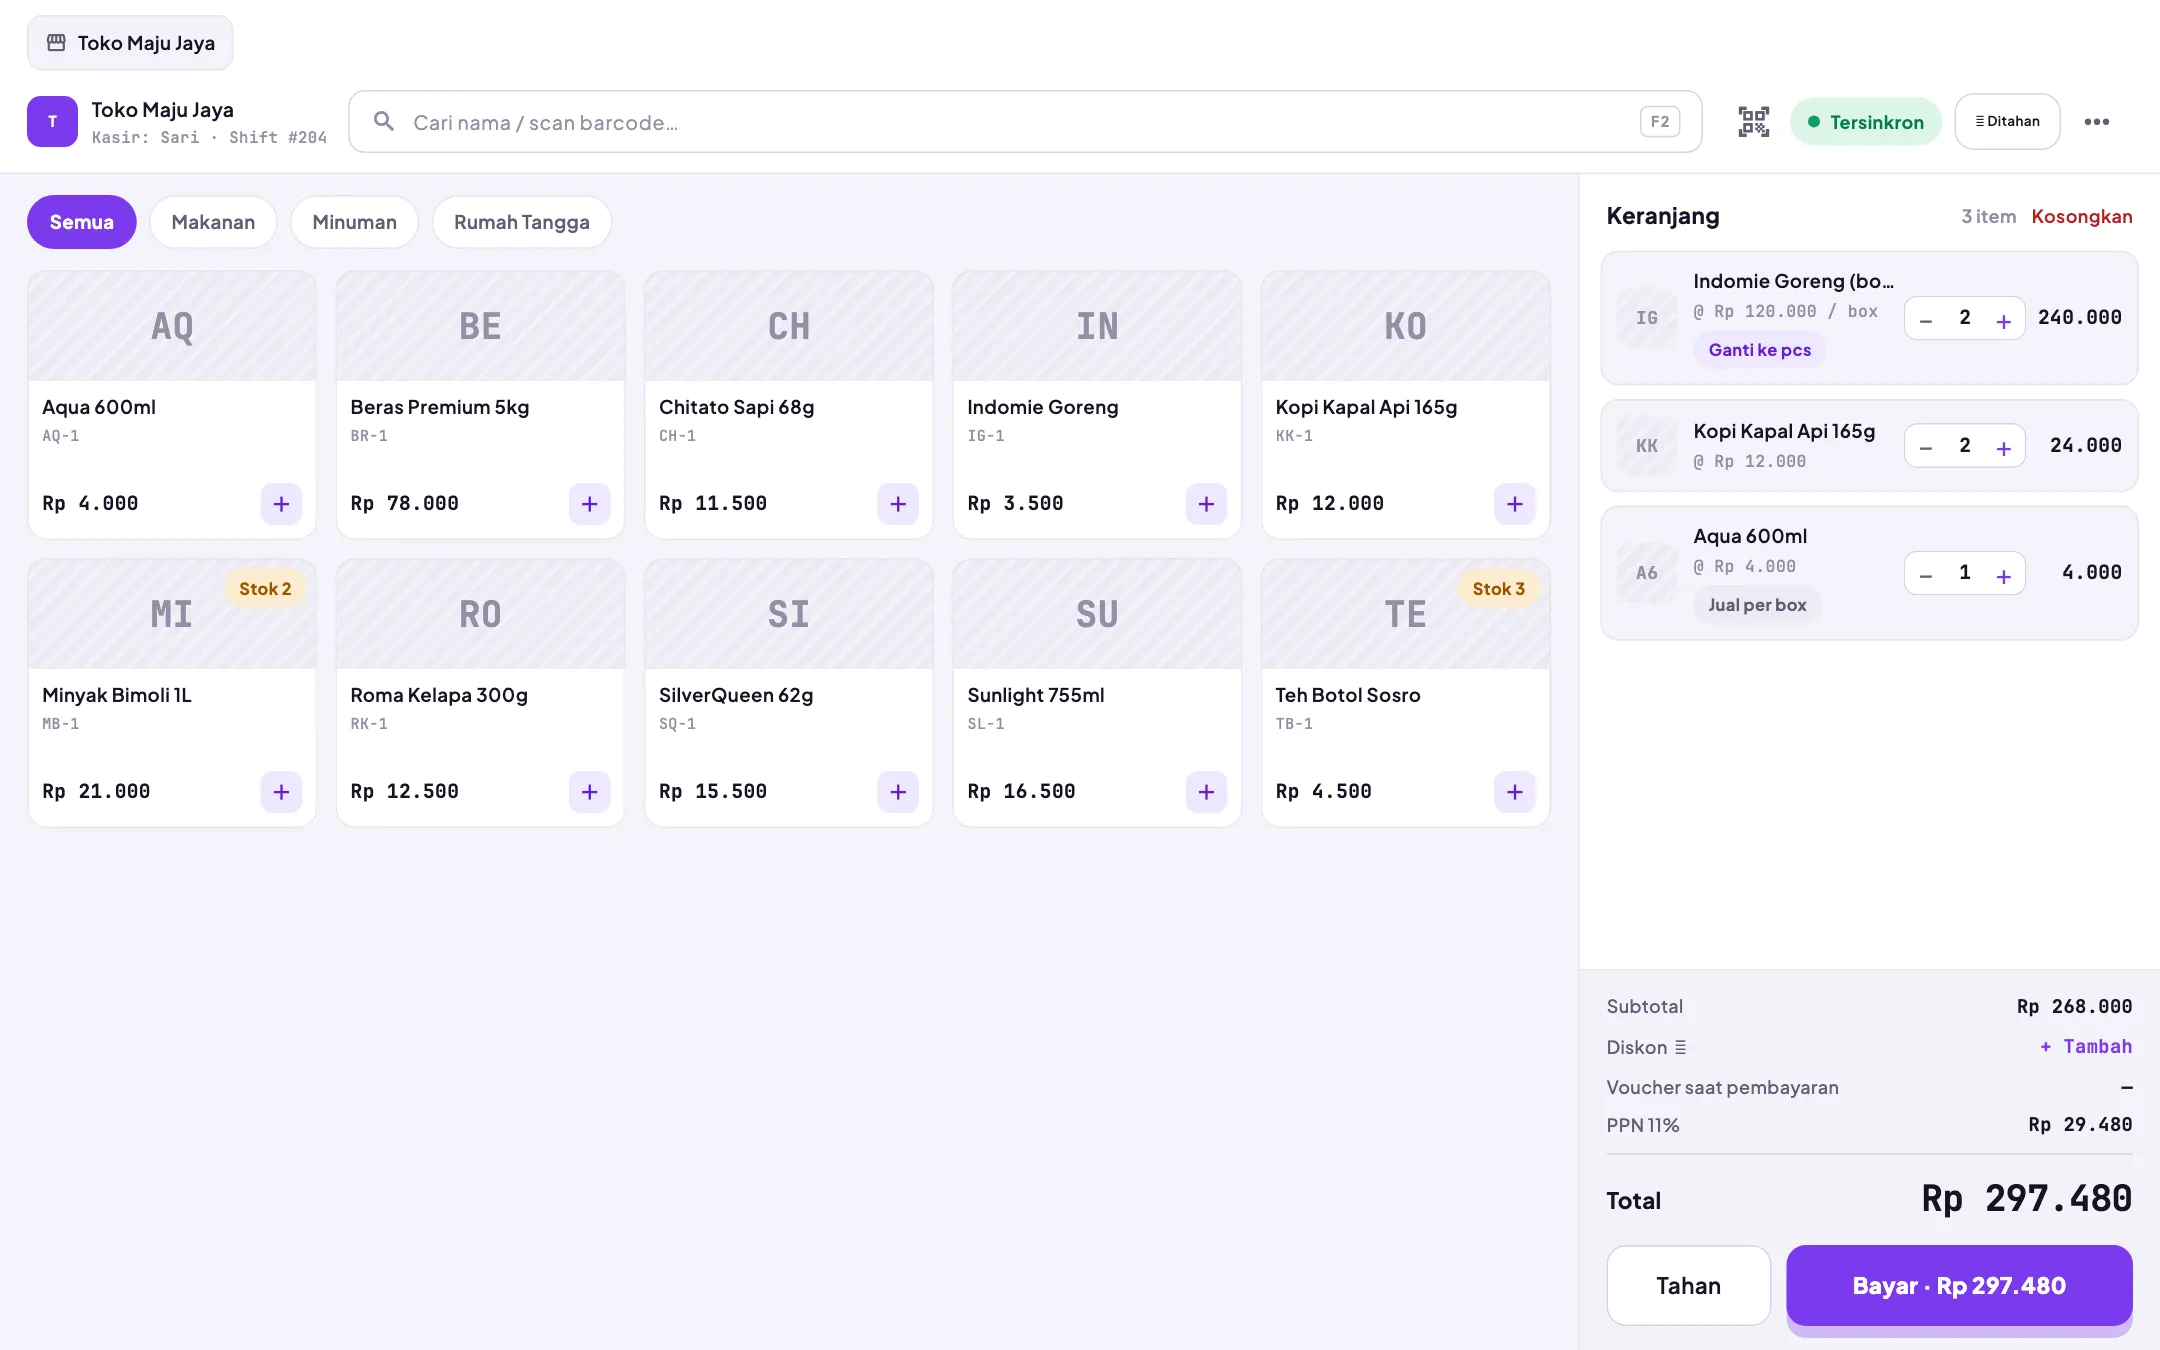The width and height of the screenshot is (2160, 1350).
Task: Open the three-dot more options menu
Action: 2097,122
